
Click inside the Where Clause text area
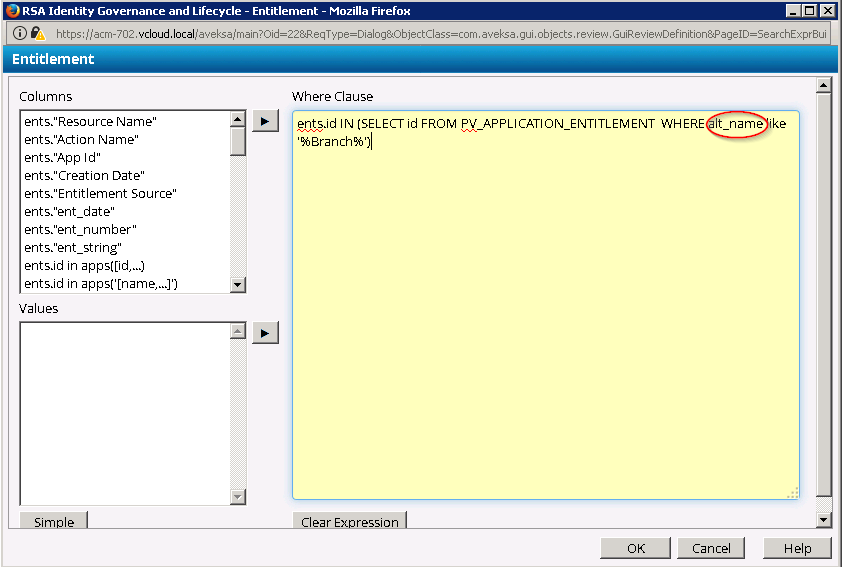(x=545, y=320)
